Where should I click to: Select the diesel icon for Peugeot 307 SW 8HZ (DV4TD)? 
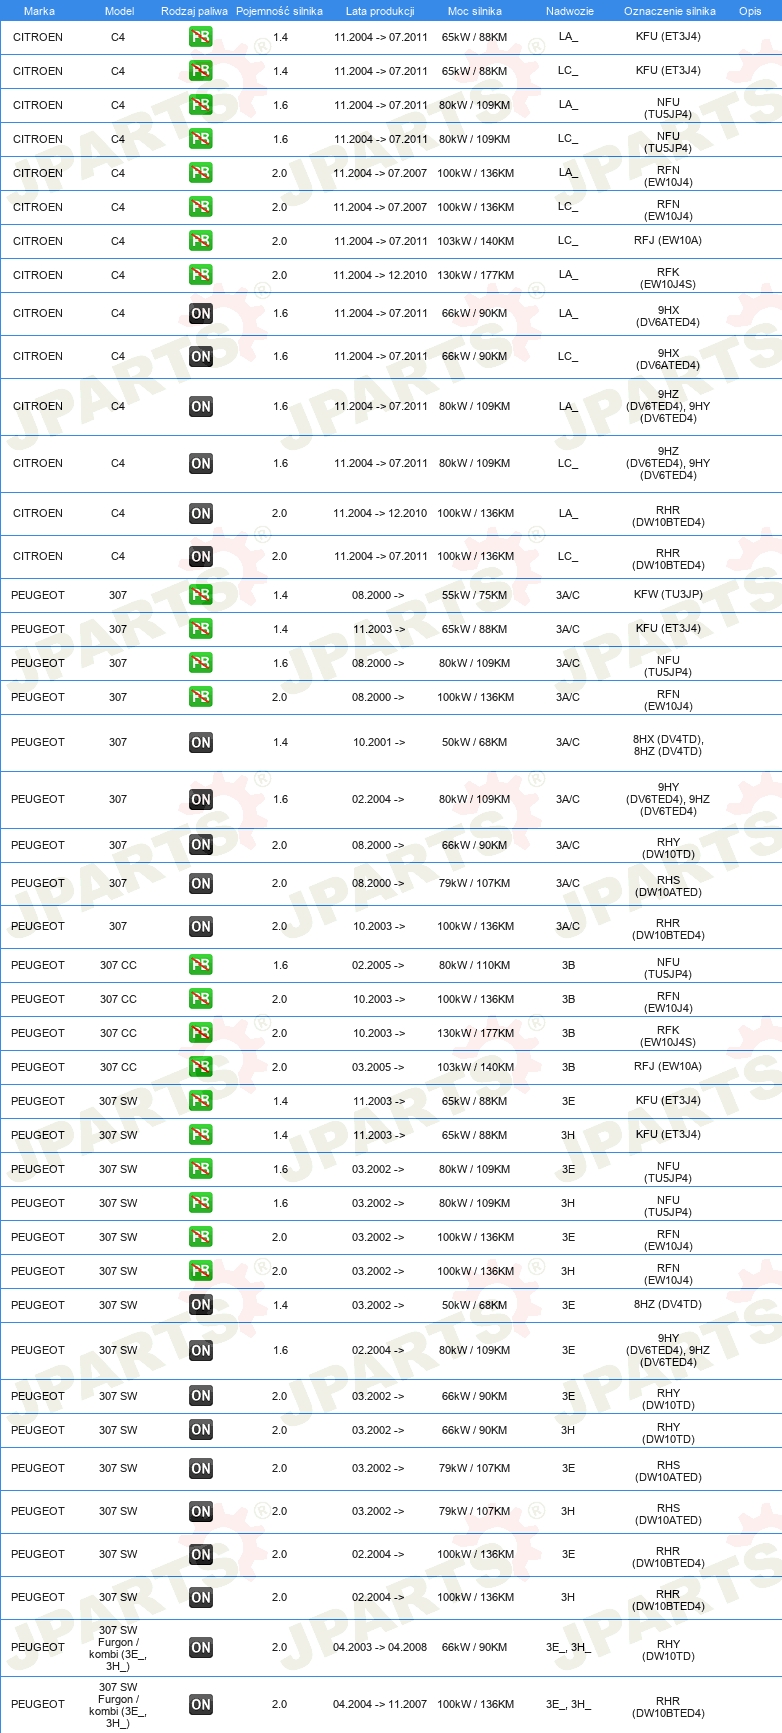(x=201, y=1305)
